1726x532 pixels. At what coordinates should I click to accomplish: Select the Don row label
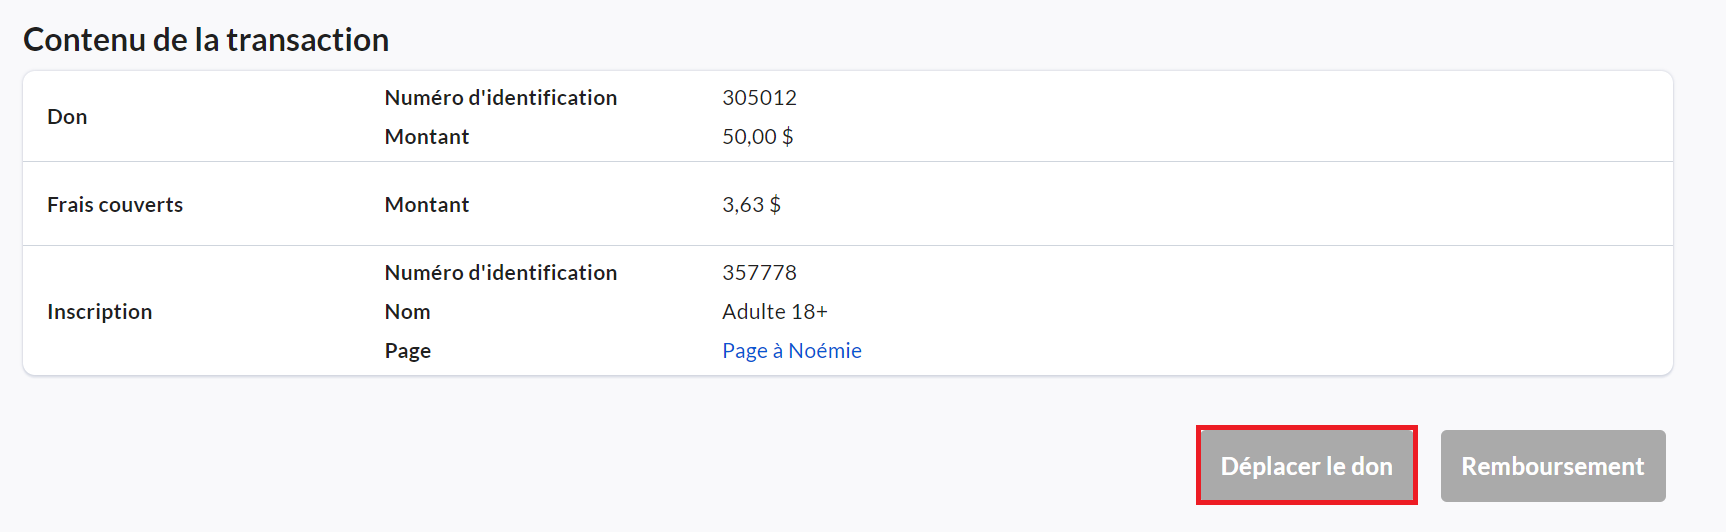pyautogui.click(x=67, y=117)
